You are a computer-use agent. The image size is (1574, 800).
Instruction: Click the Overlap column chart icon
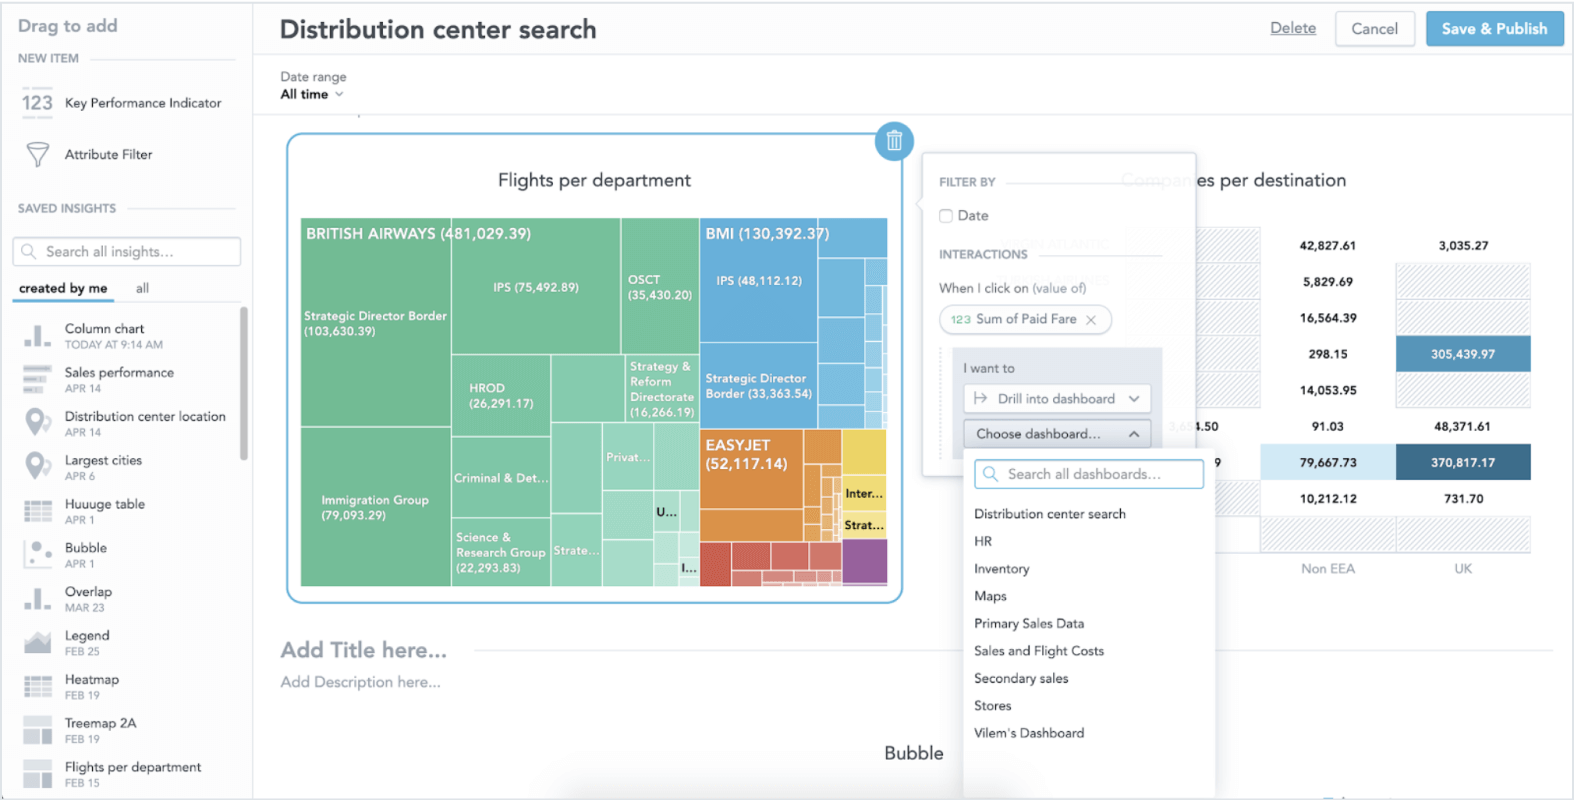(x=37, y=599)
